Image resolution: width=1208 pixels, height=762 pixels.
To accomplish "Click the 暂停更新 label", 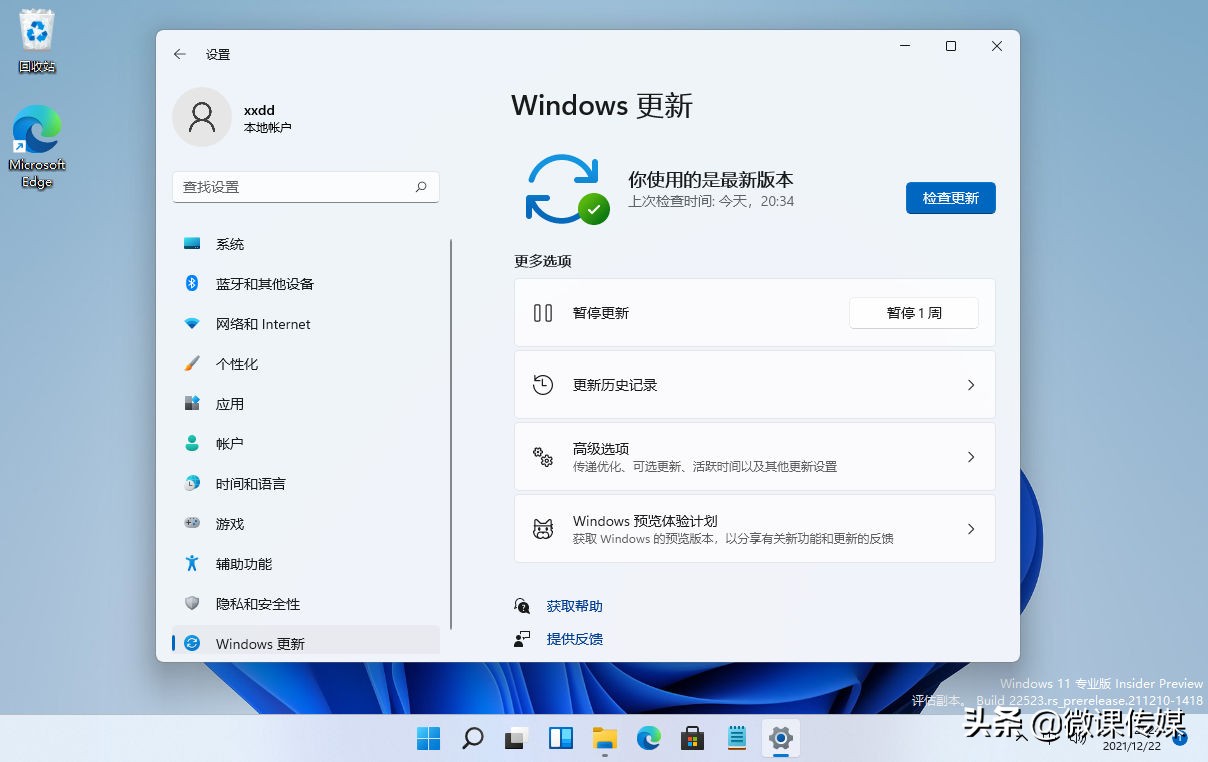I will tap(601, 313).
